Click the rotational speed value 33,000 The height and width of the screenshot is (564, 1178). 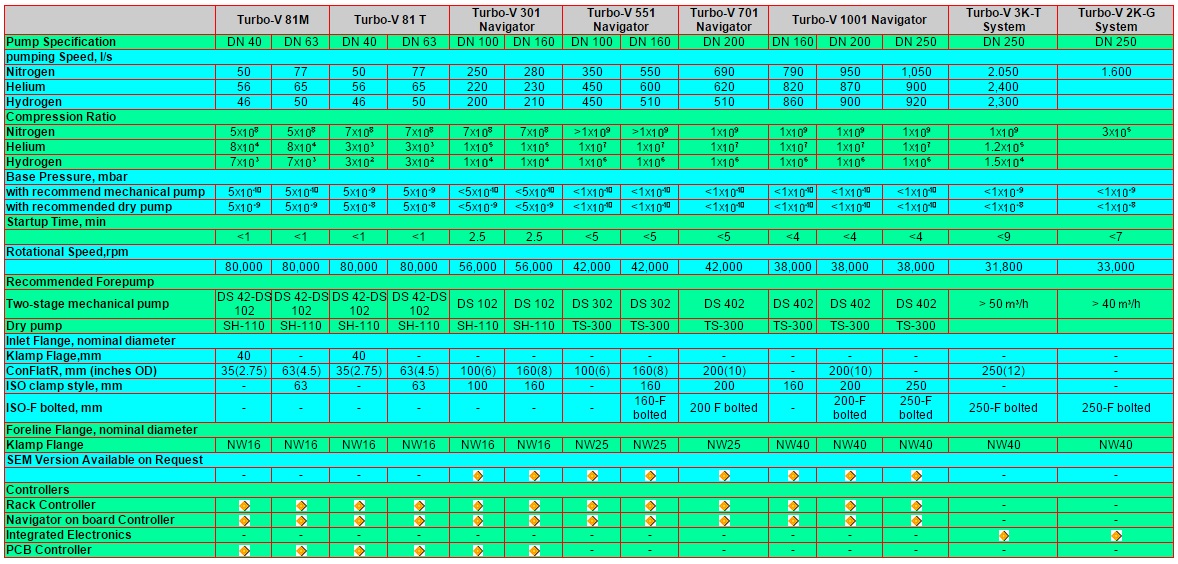coord(1116,267)
